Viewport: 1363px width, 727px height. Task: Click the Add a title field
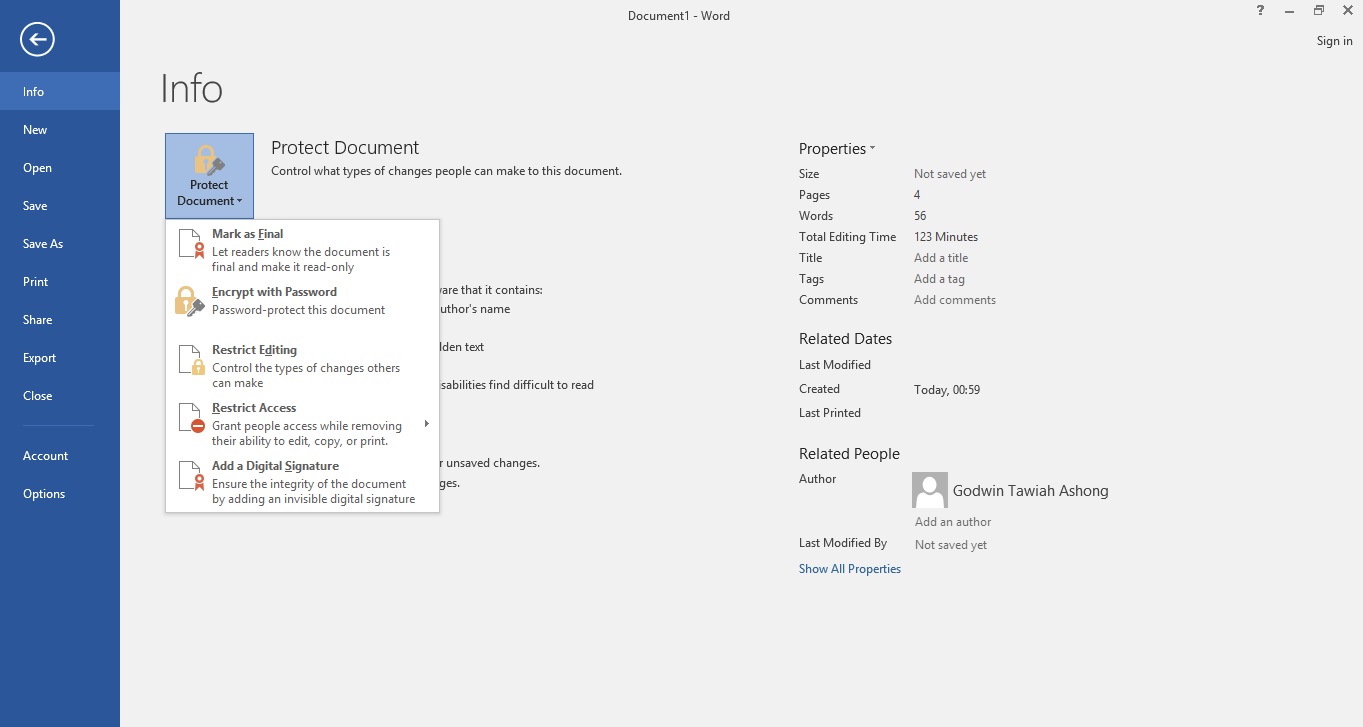pos(941,257)
